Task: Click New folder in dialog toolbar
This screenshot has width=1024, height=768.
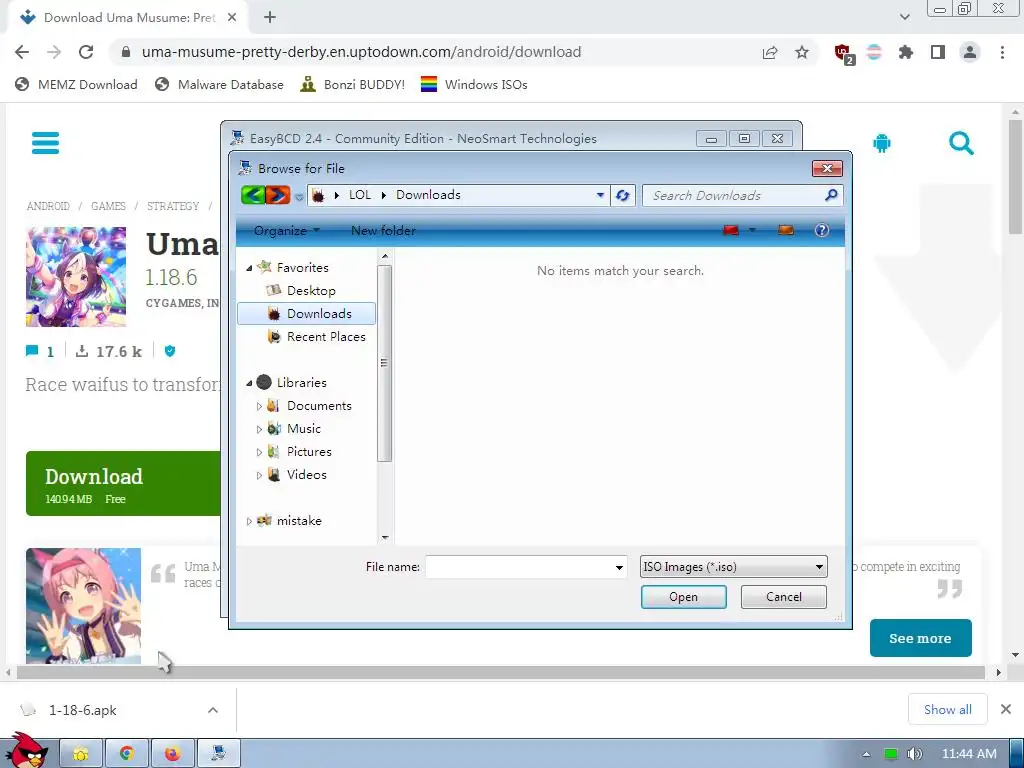Action: [x=383, y=231]
